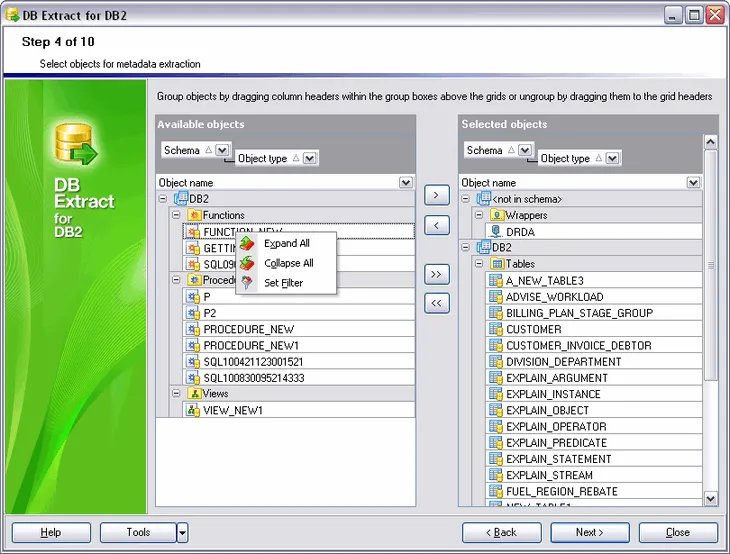This screenshot has width=730, height=554.
Task: Click the CUSTOMER table icon
Action: [x=495, y=329]
